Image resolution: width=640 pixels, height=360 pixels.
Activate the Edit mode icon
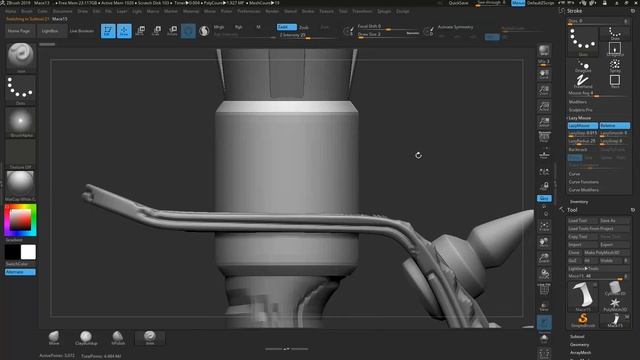(108, 31)
